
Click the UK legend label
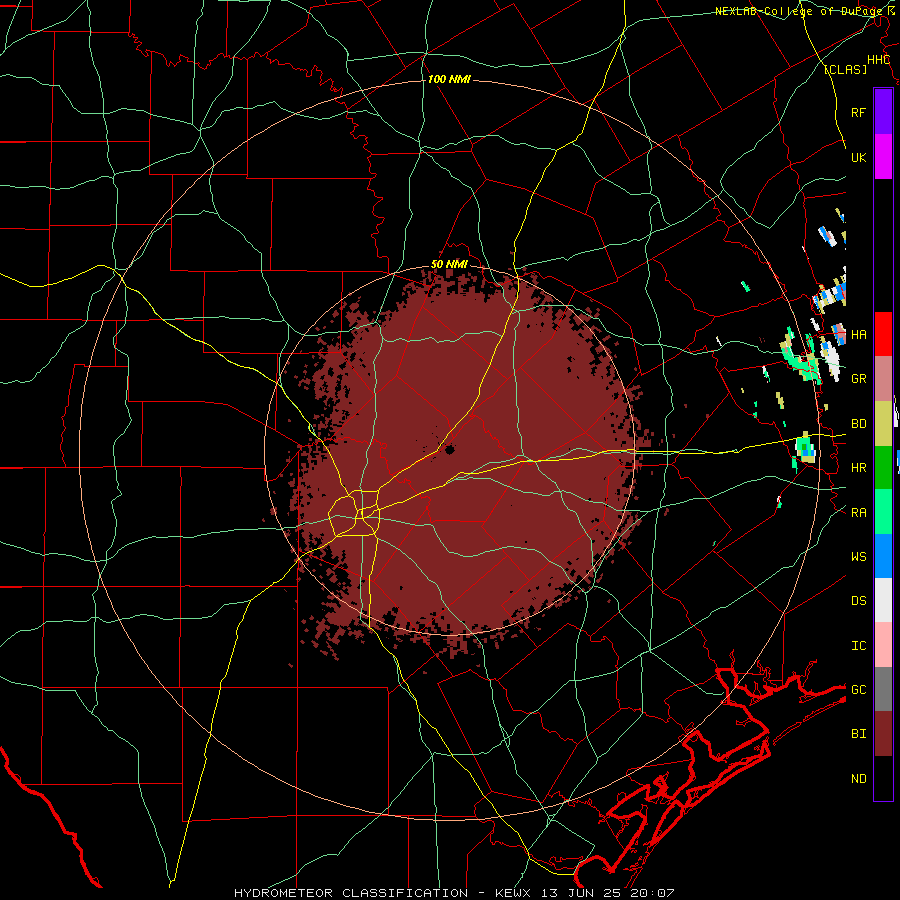pos(858,157)
